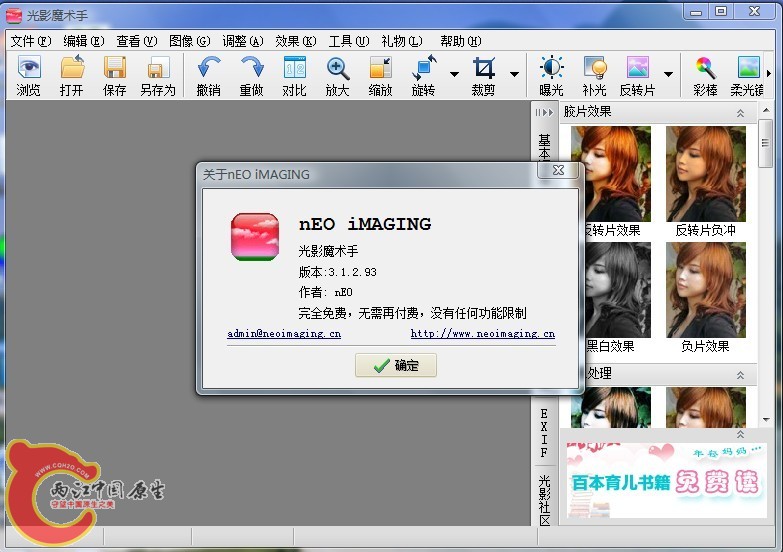The image size is (783, 552).
Task: Switch to the EXIF side tab
Action: pos(544,433)
